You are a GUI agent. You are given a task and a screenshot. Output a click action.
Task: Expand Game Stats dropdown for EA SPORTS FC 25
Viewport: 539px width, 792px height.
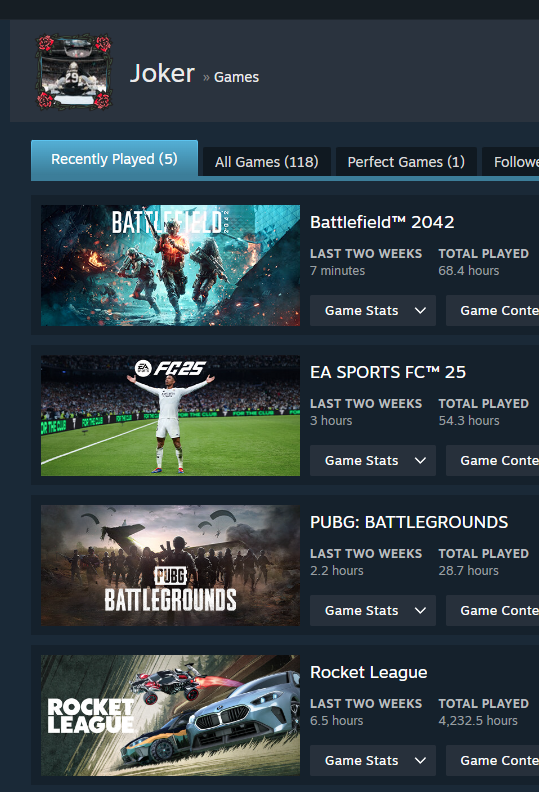click(373, 460)
